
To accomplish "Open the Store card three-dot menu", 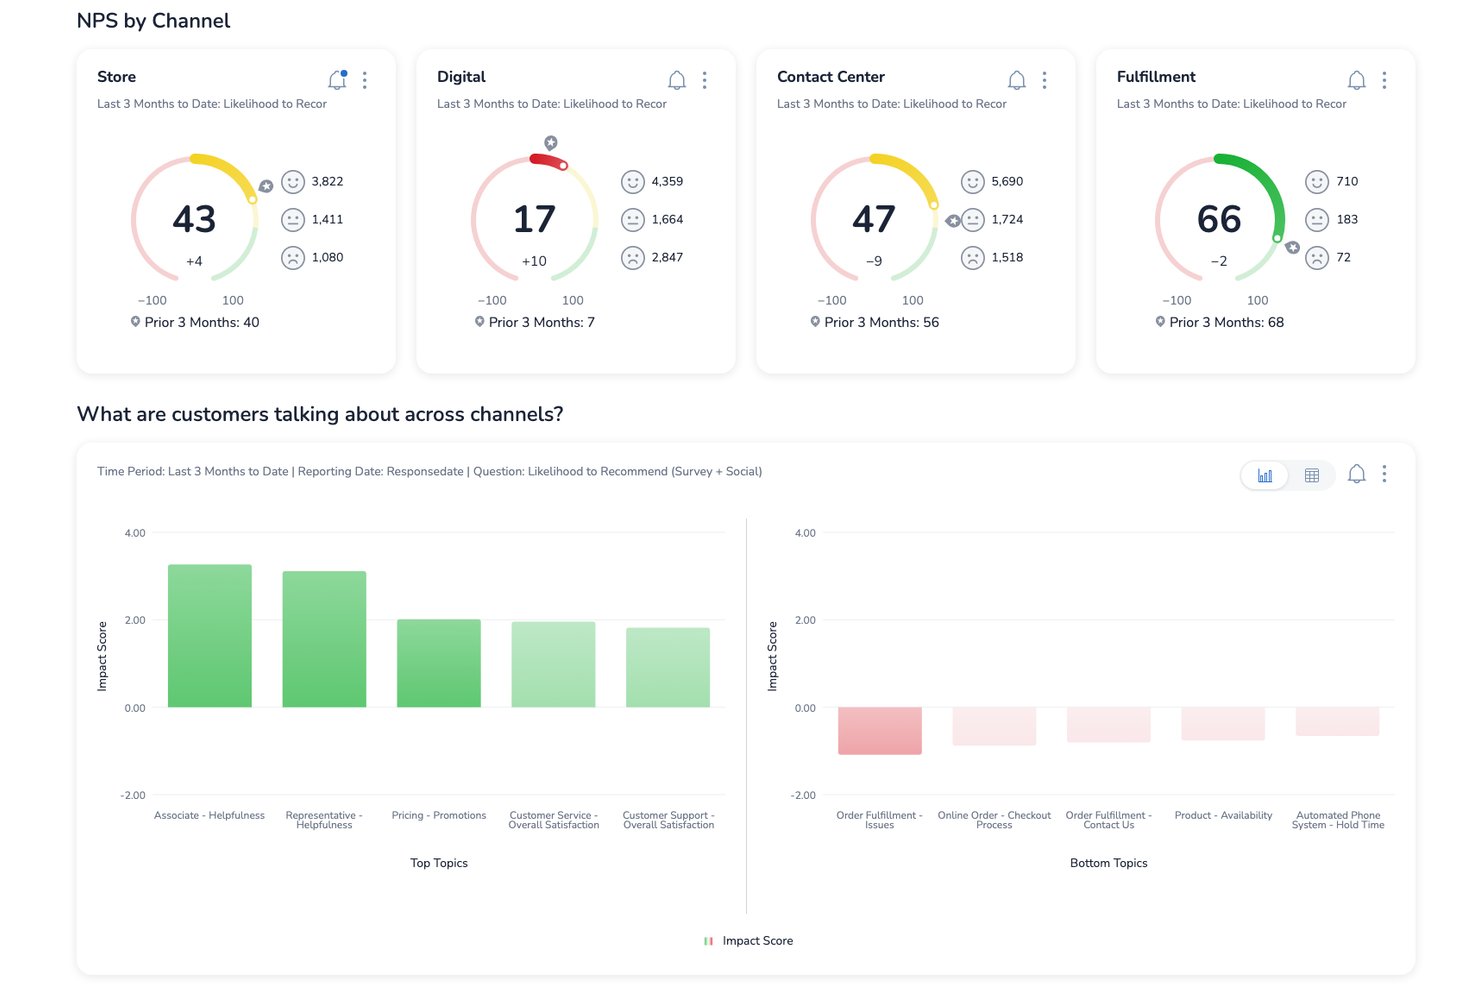I will pyautogui.click(x=365, y=80).
